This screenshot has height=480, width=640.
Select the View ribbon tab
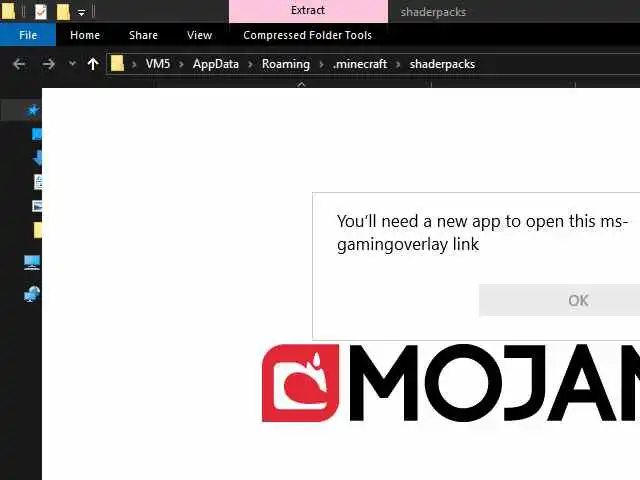coord(200,35)
